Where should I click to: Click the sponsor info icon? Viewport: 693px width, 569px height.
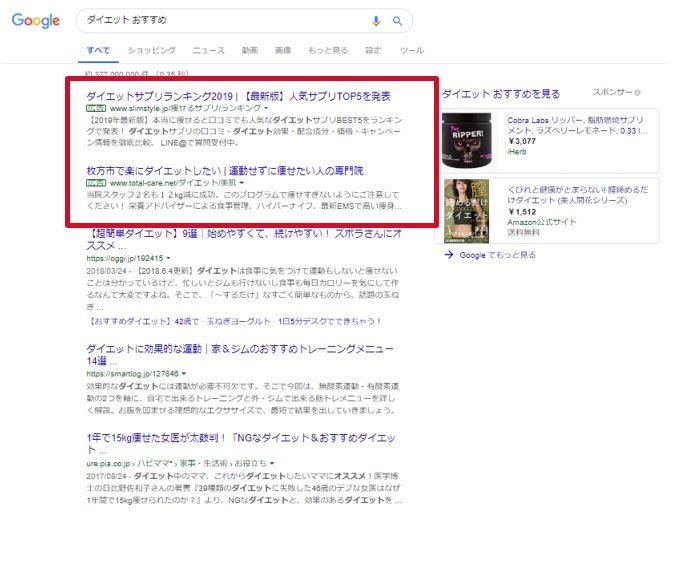pos(637,93)
